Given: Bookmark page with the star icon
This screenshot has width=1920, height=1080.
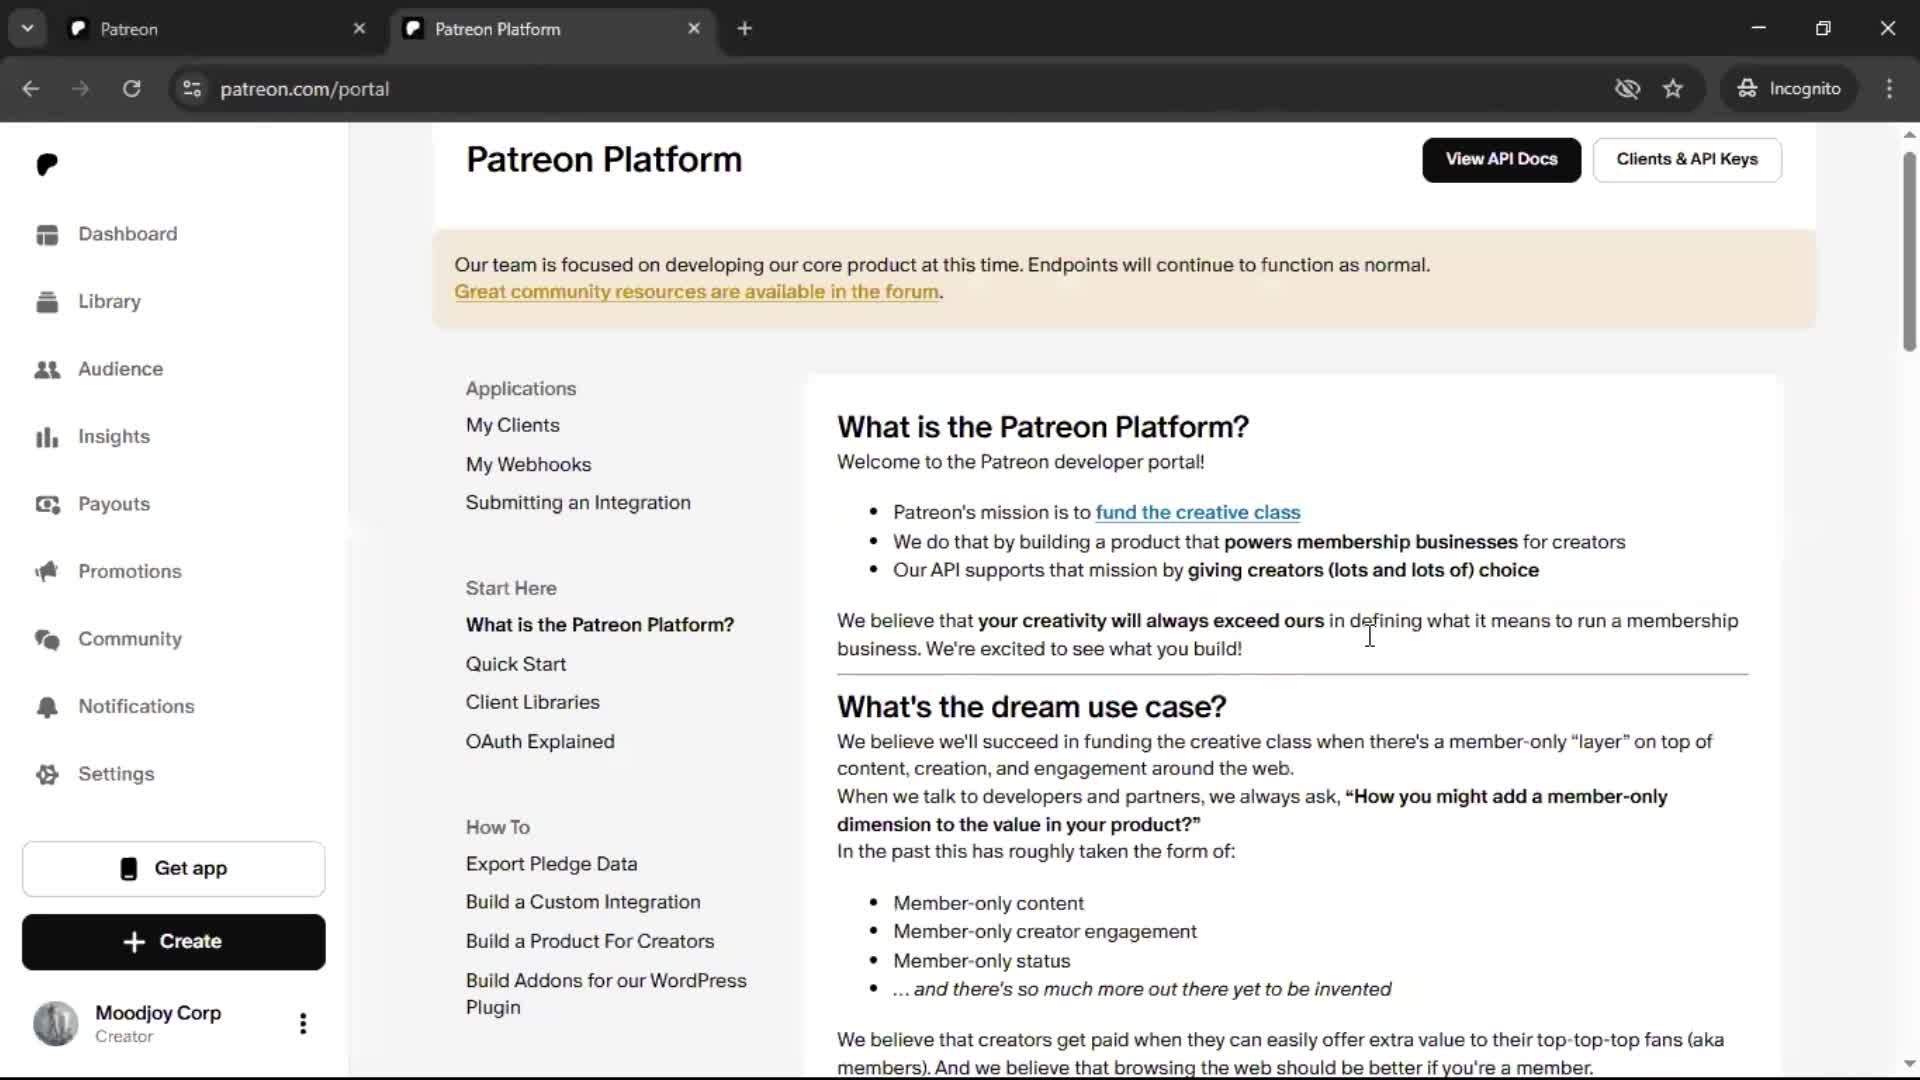Looking at the screenshot, I should 1673,89.
